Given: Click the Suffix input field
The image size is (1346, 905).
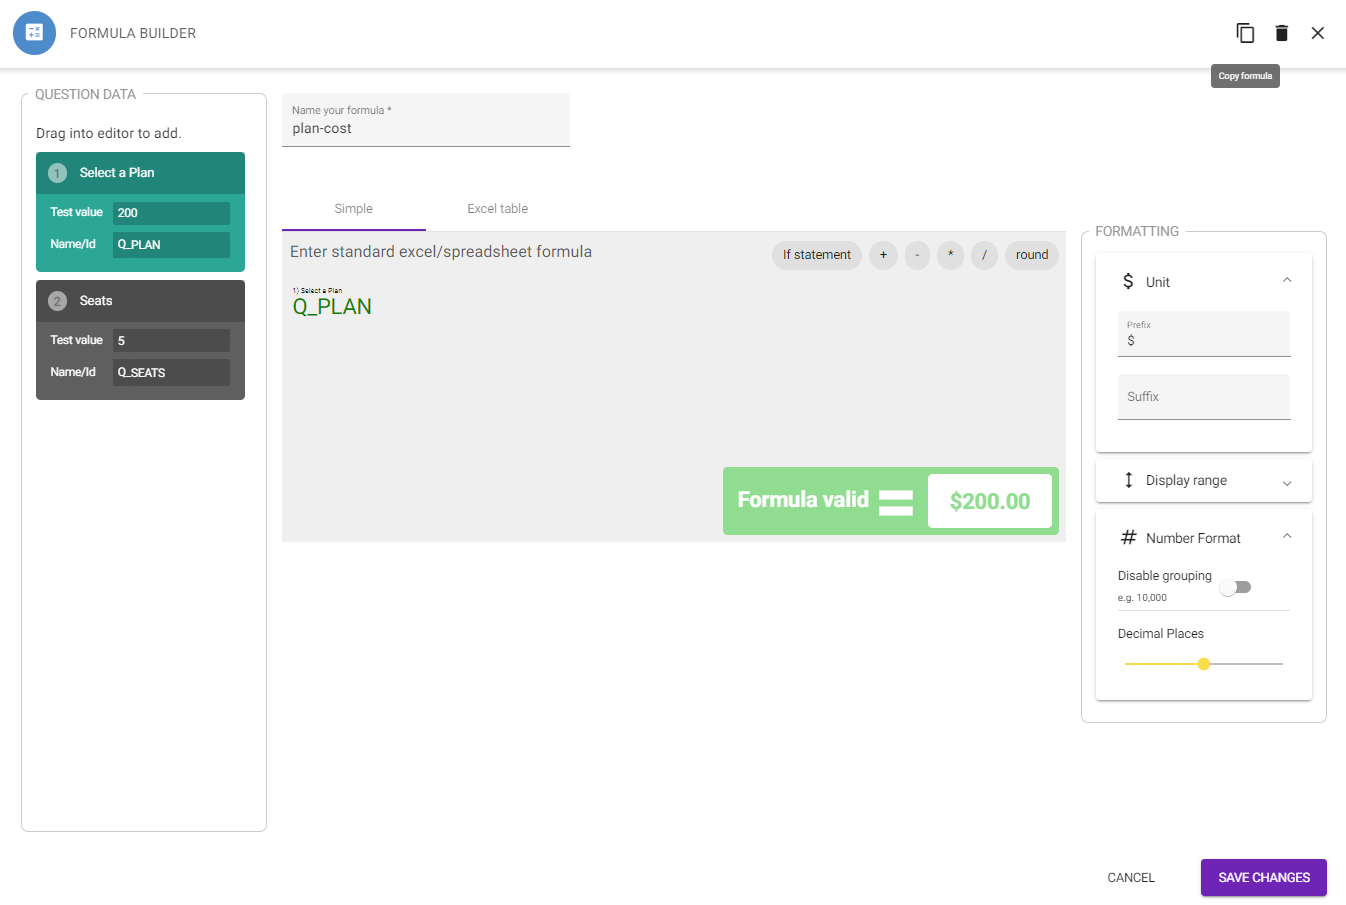Looking at the screenshot, I should [x=1204, y=397].
